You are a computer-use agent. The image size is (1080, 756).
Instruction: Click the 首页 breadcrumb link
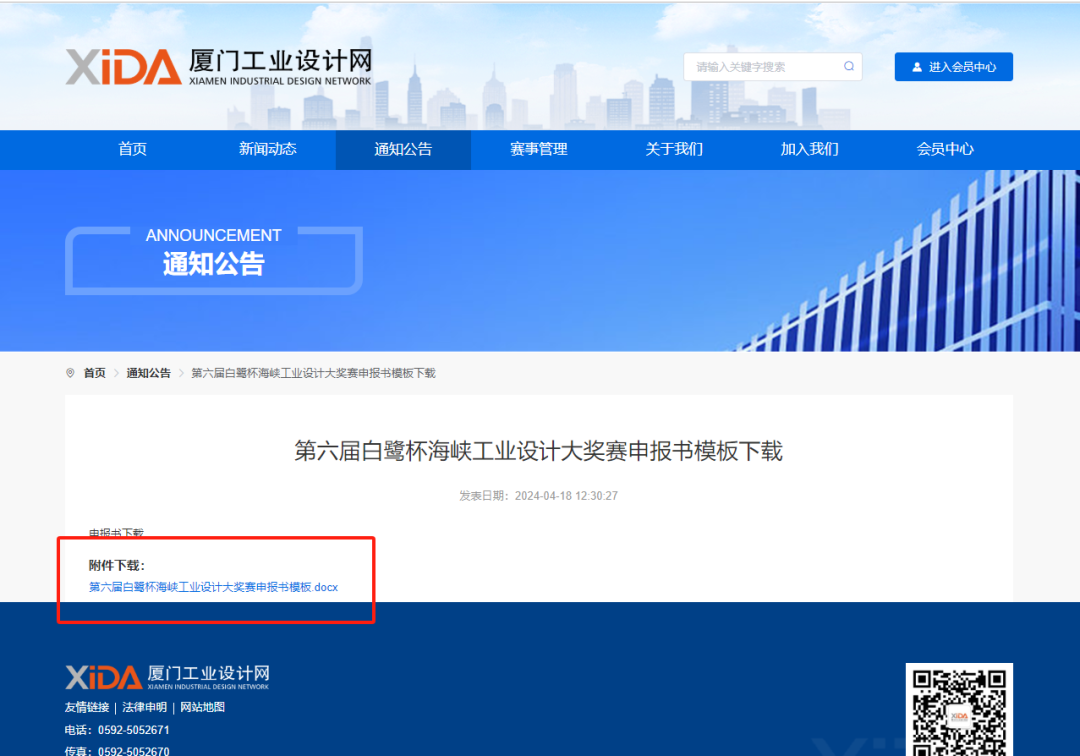click(x=94, y=373)
